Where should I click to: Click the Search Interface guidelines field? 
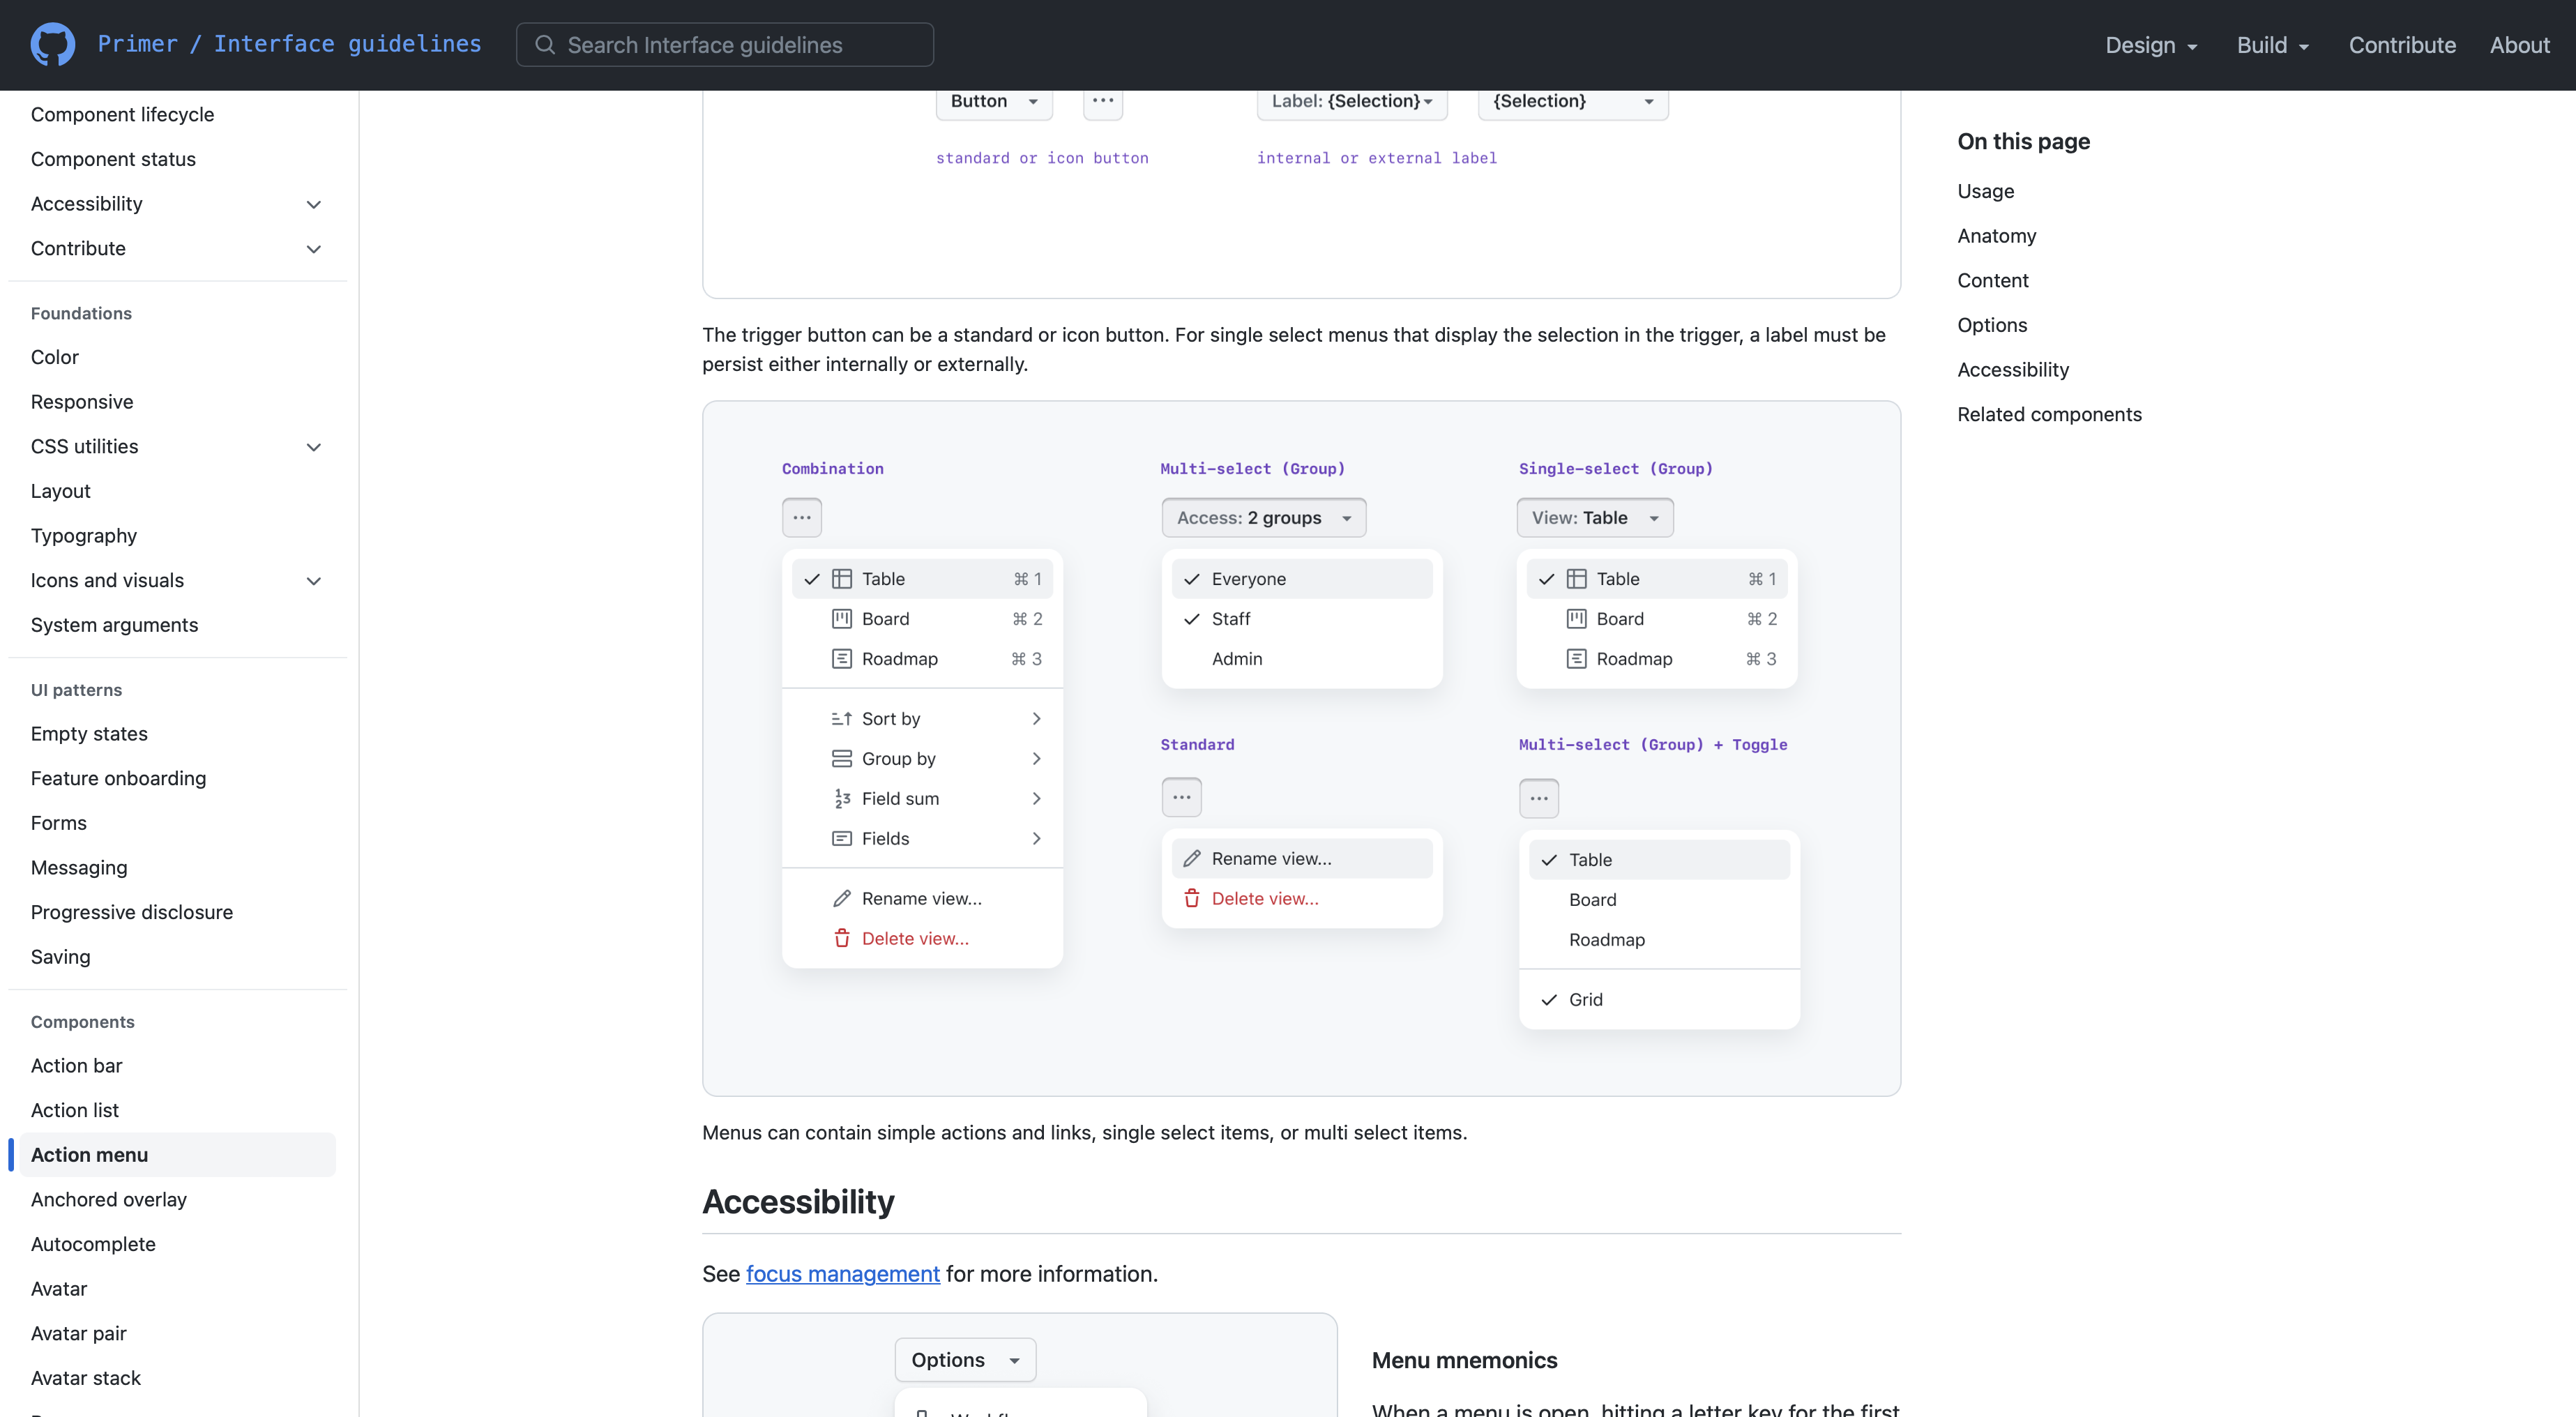[725, 45]
